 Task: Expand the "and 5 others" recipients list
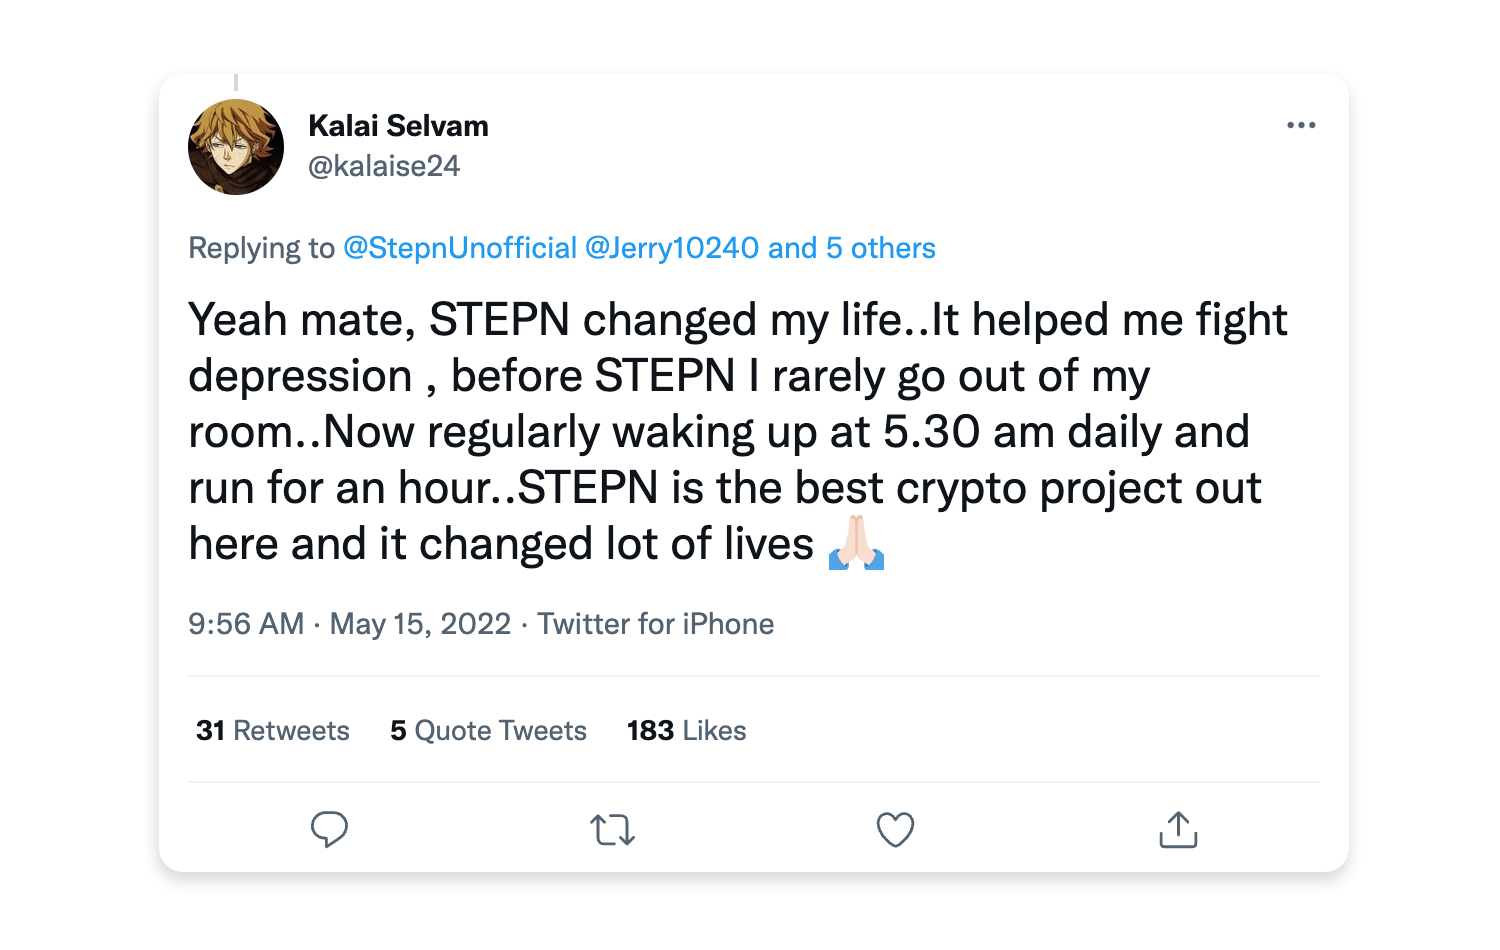coord(852,248)
